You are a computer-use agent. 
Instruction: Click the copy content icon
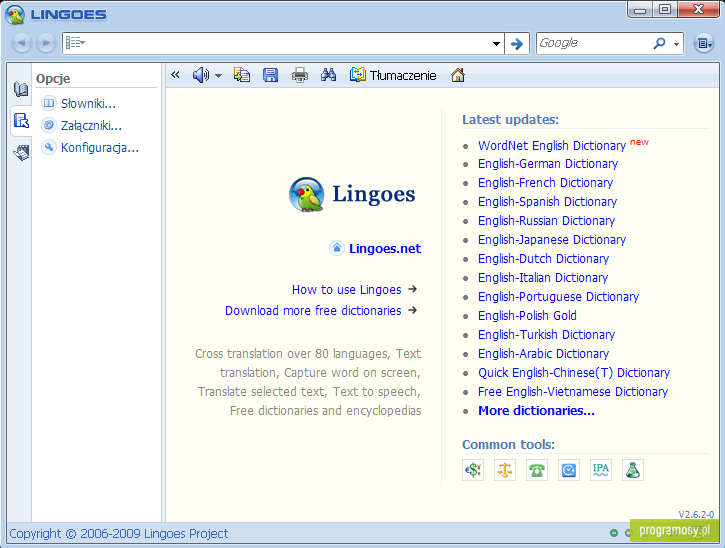241,75
